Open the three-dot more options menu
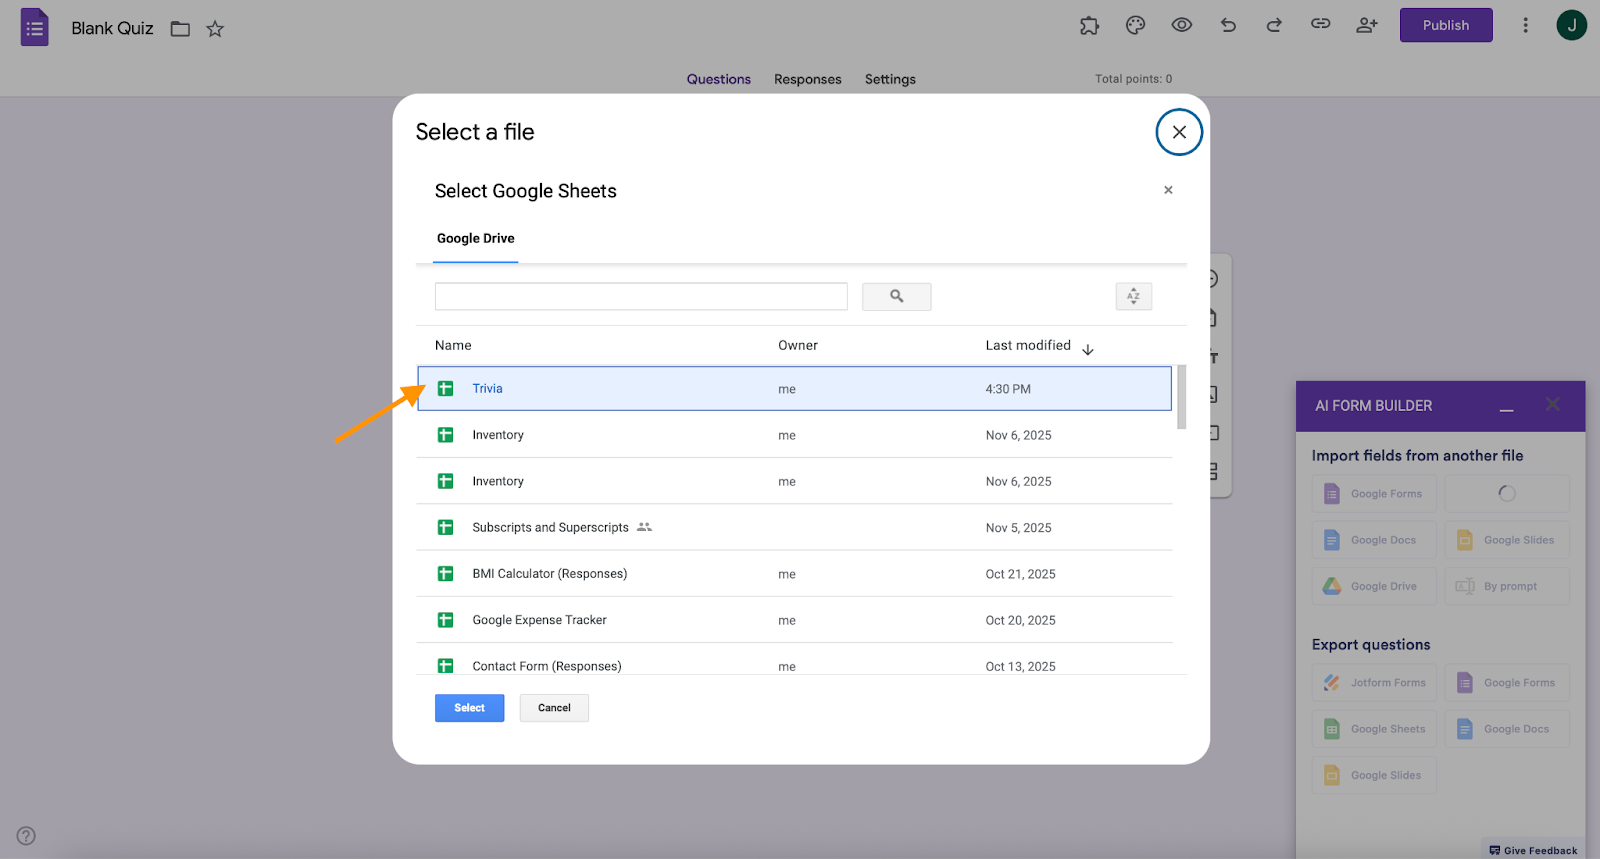This screenshot has height=859, width=1600. (1525, 26)
